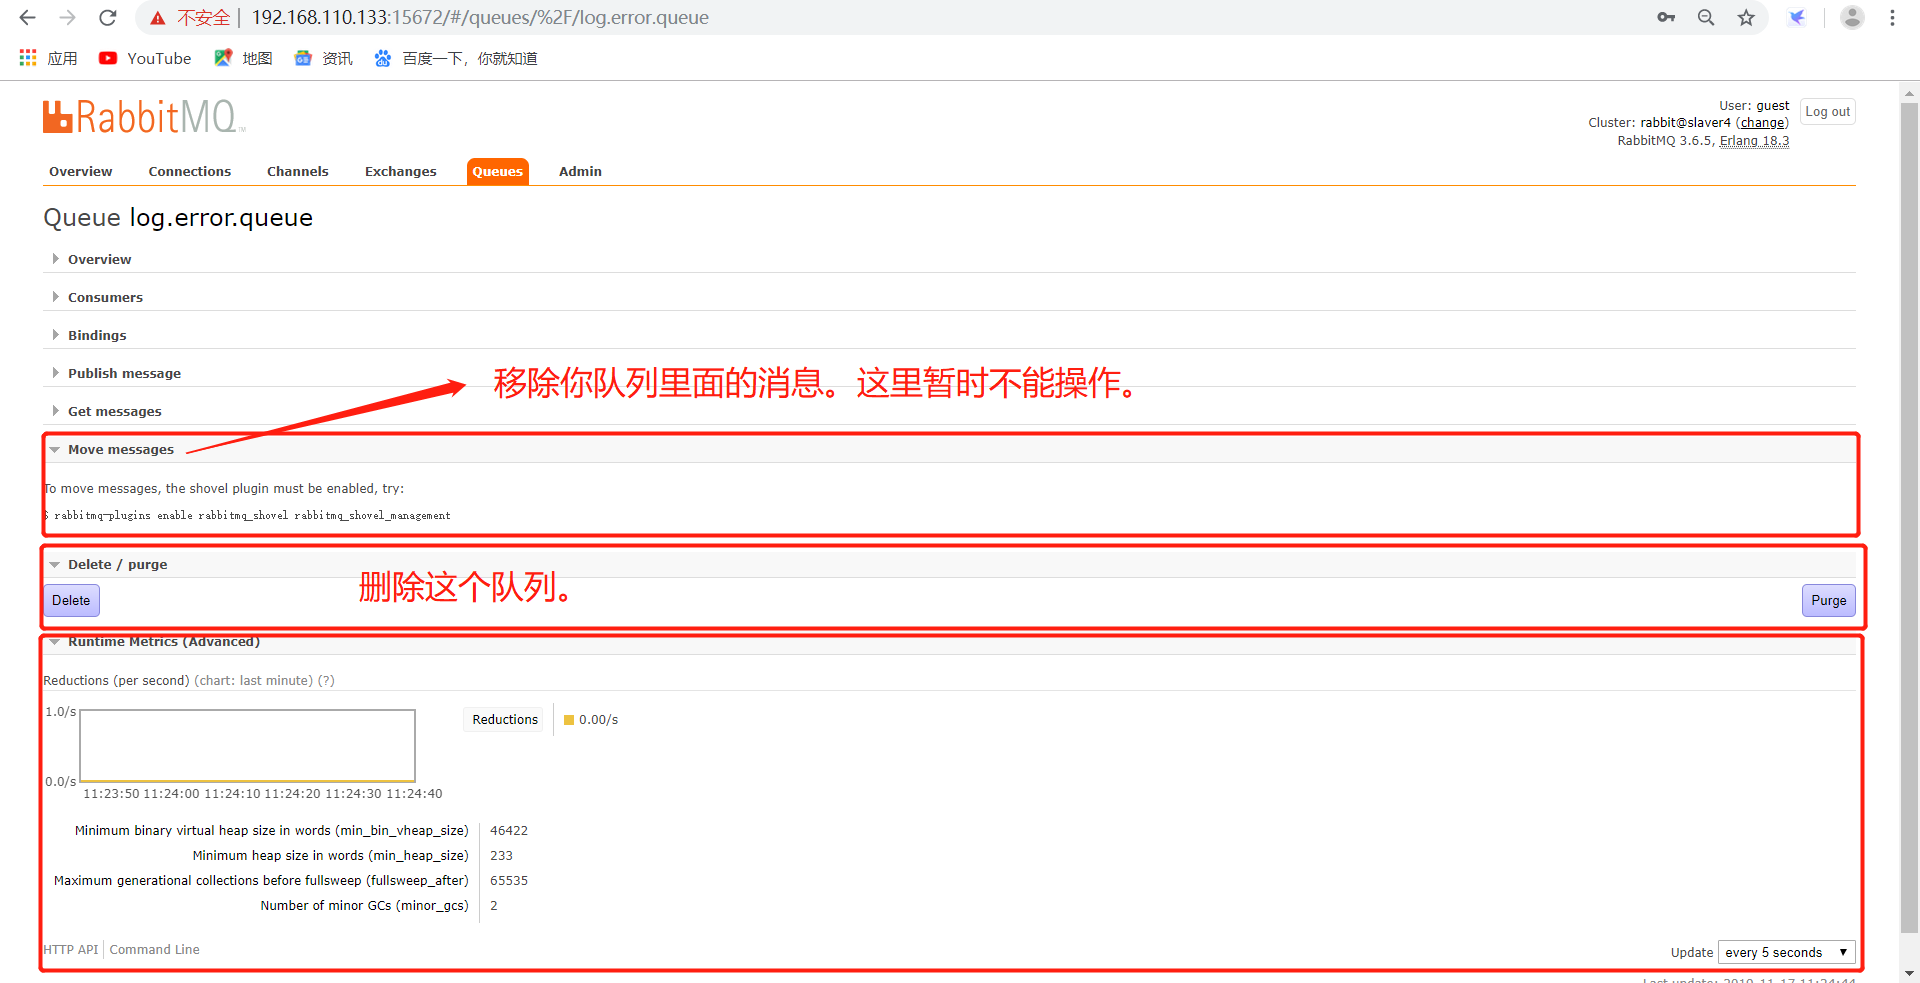Click the Purge button

coord(1828,600)
